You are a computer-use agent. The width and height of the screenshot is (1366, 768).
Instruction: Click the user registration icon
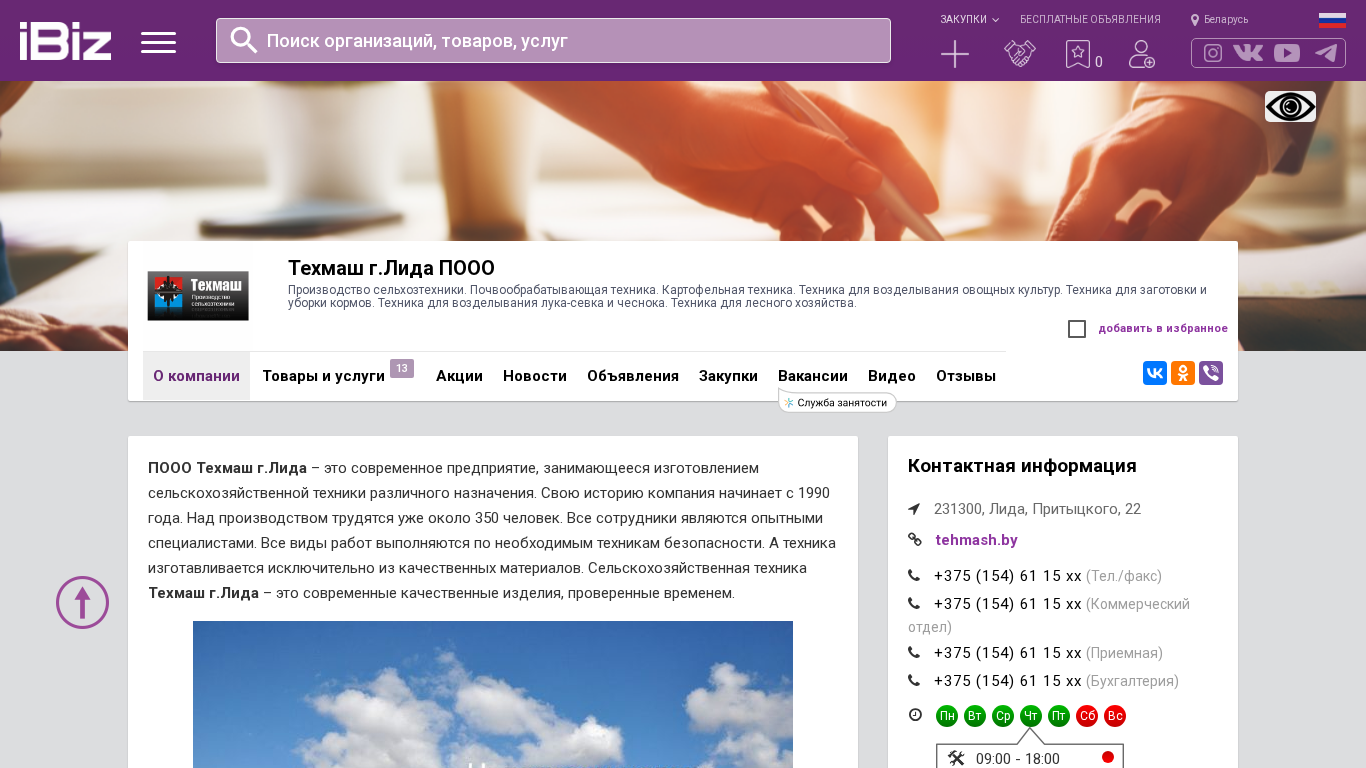click(1141, 54)
